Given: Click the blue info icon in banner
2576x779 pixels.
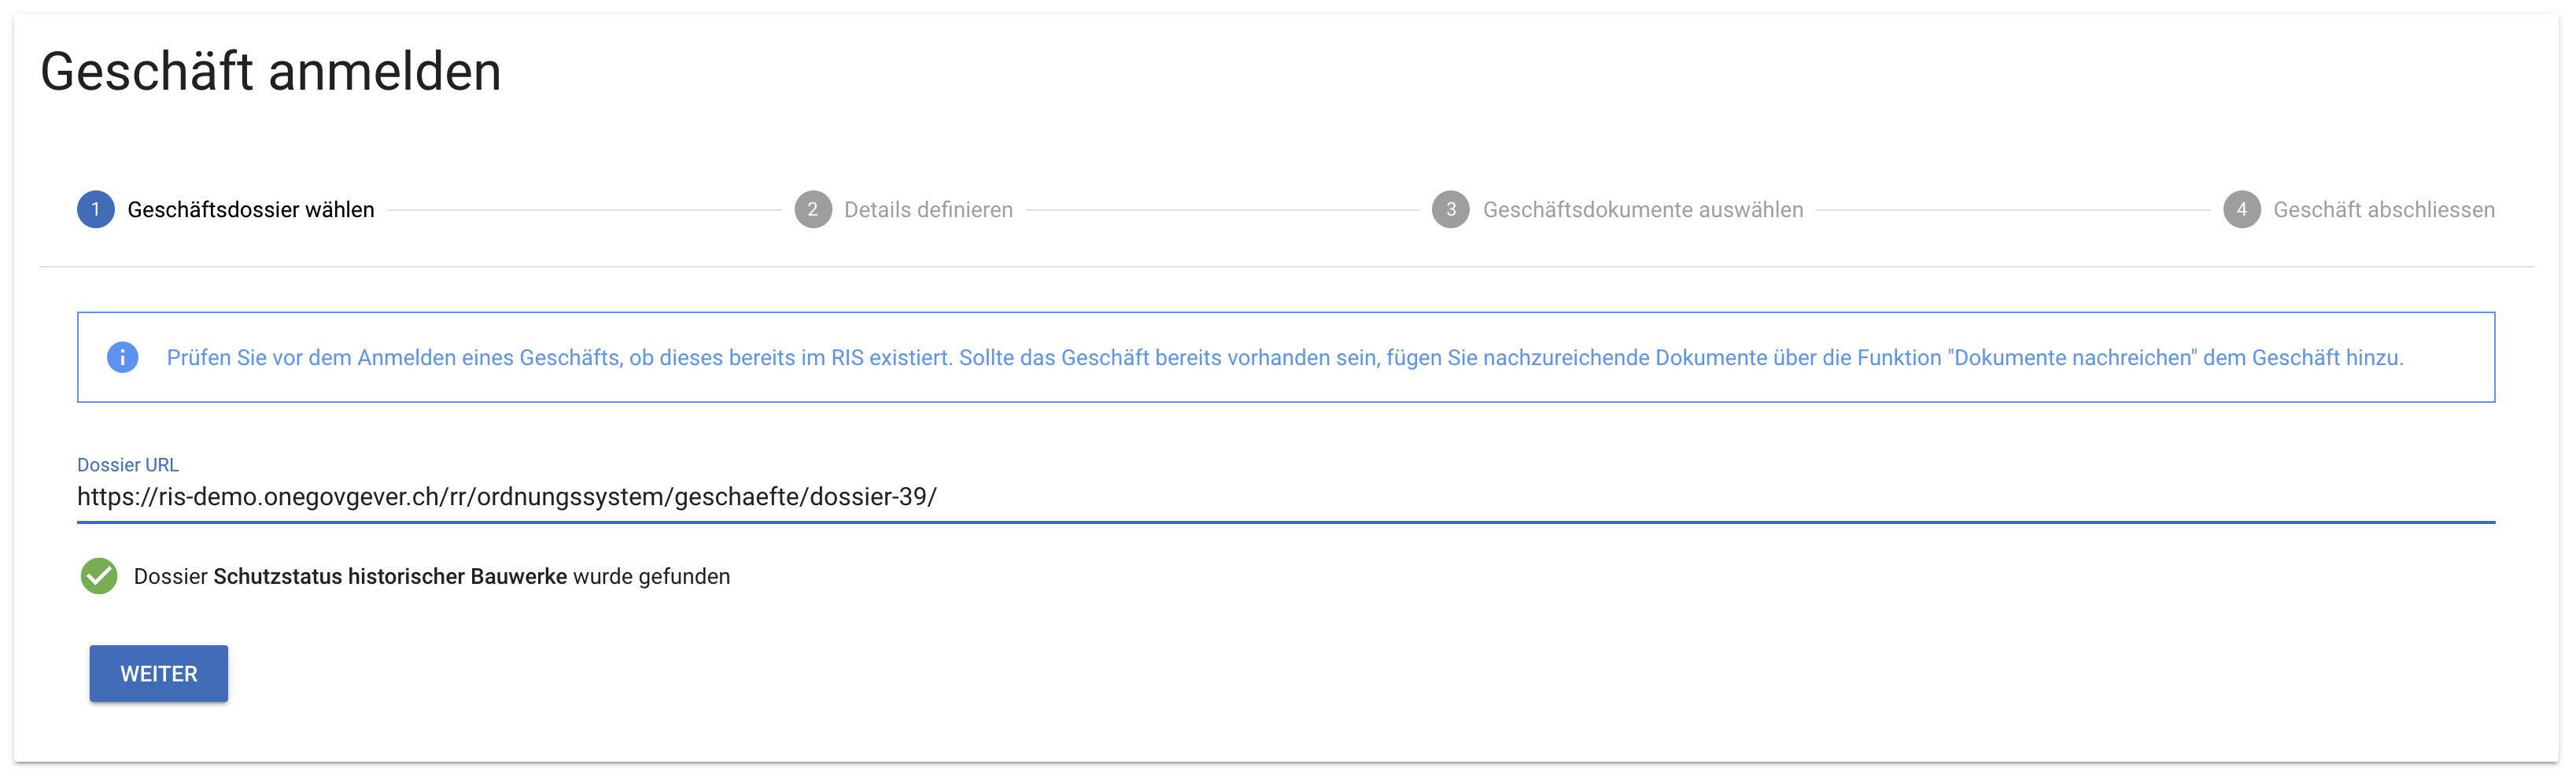Looking at the screenshot, I should (122, 358).
